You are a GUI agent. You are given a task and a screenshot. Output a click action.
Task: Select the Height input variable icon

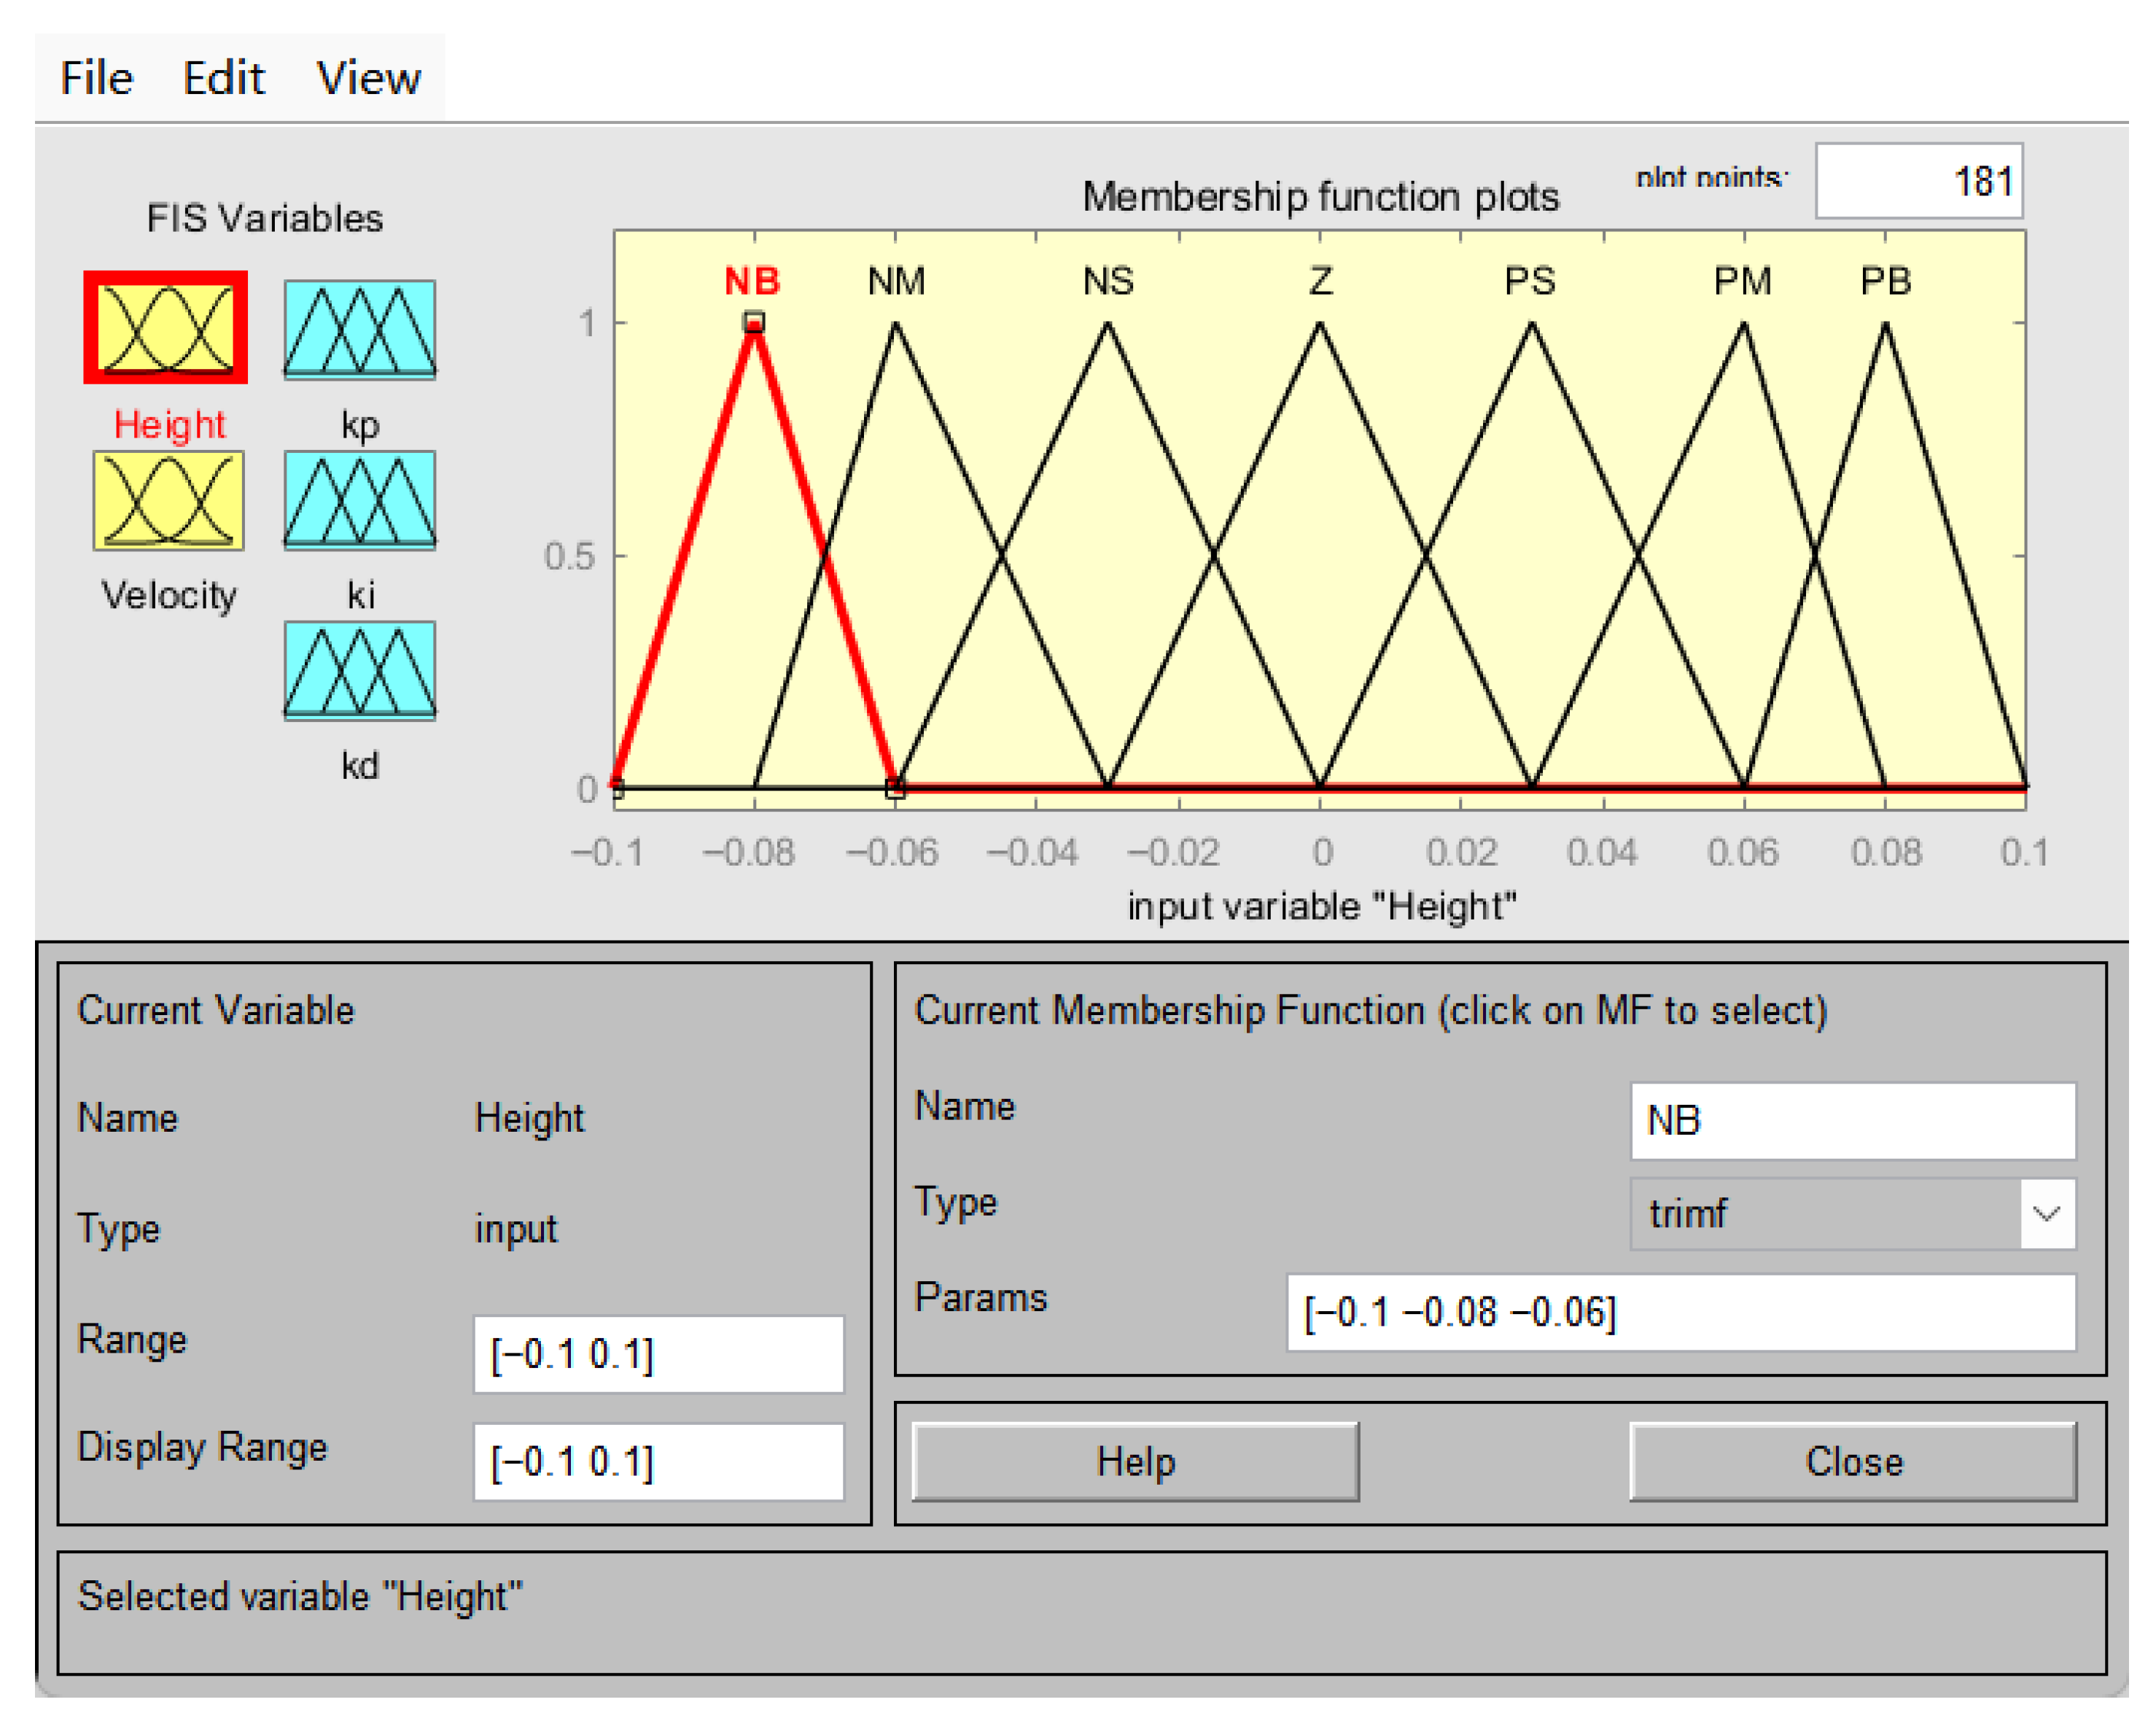click(165, 328)
